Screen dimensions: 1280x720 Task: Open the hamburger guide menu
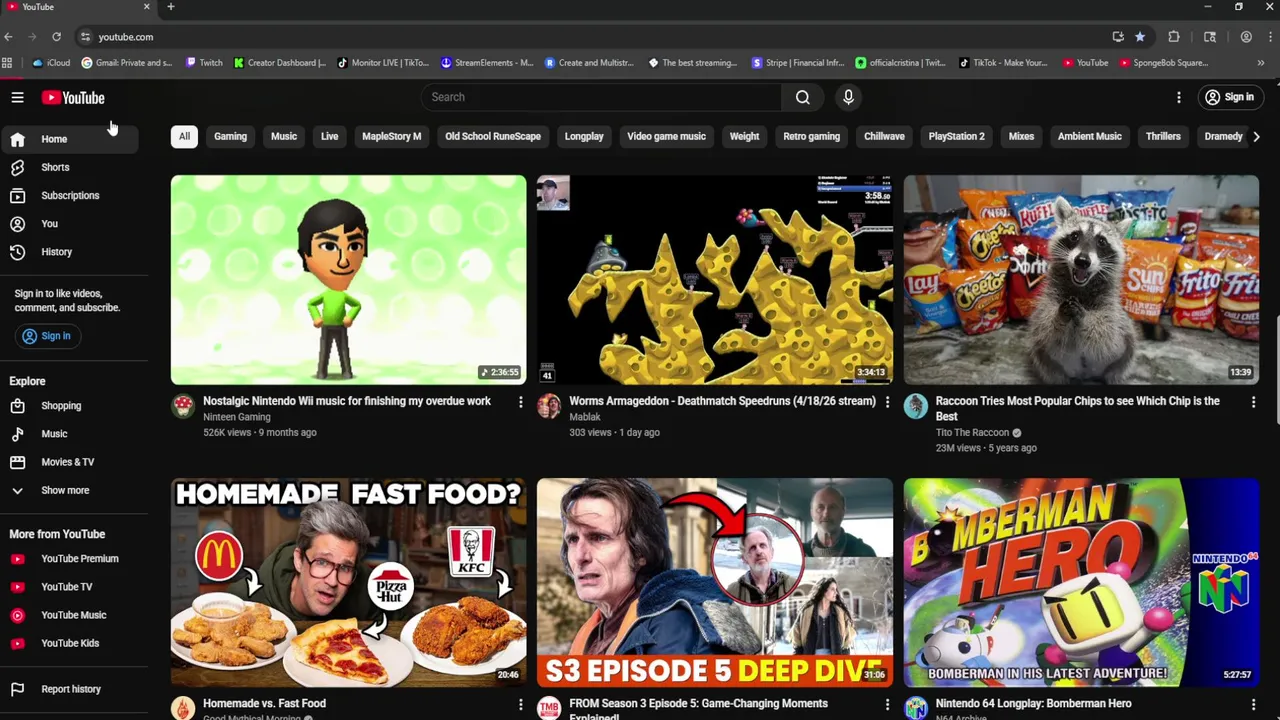17,97
